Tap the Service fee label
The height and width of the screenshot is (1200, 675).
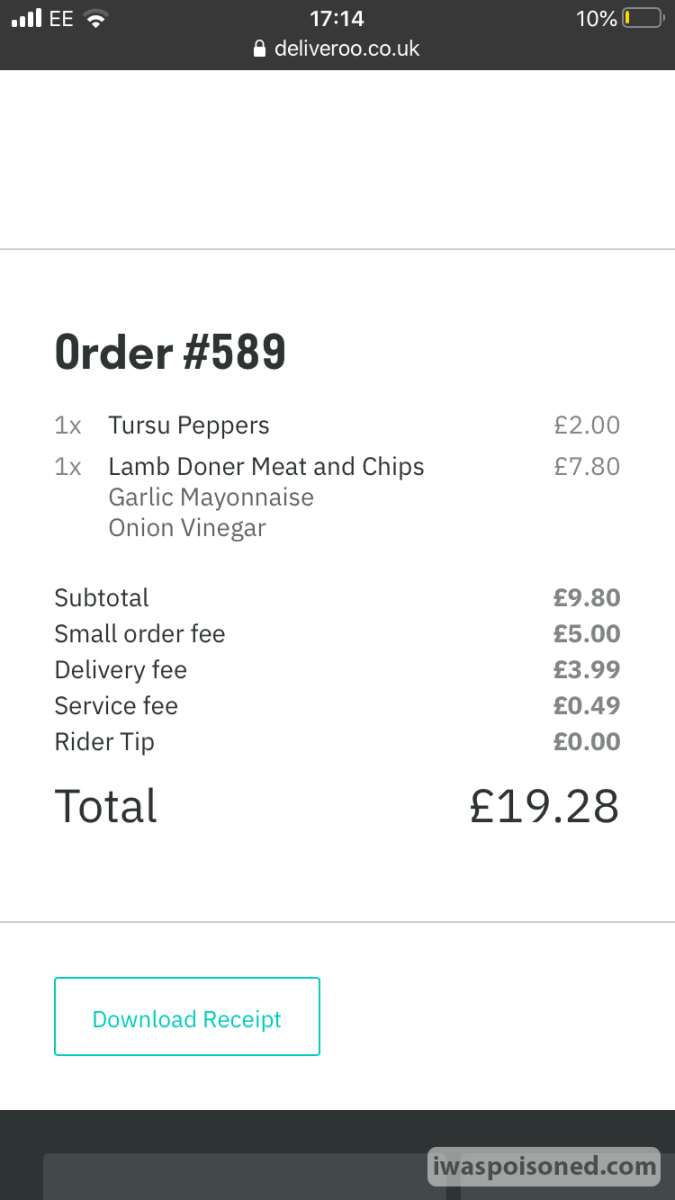point(116,706)
